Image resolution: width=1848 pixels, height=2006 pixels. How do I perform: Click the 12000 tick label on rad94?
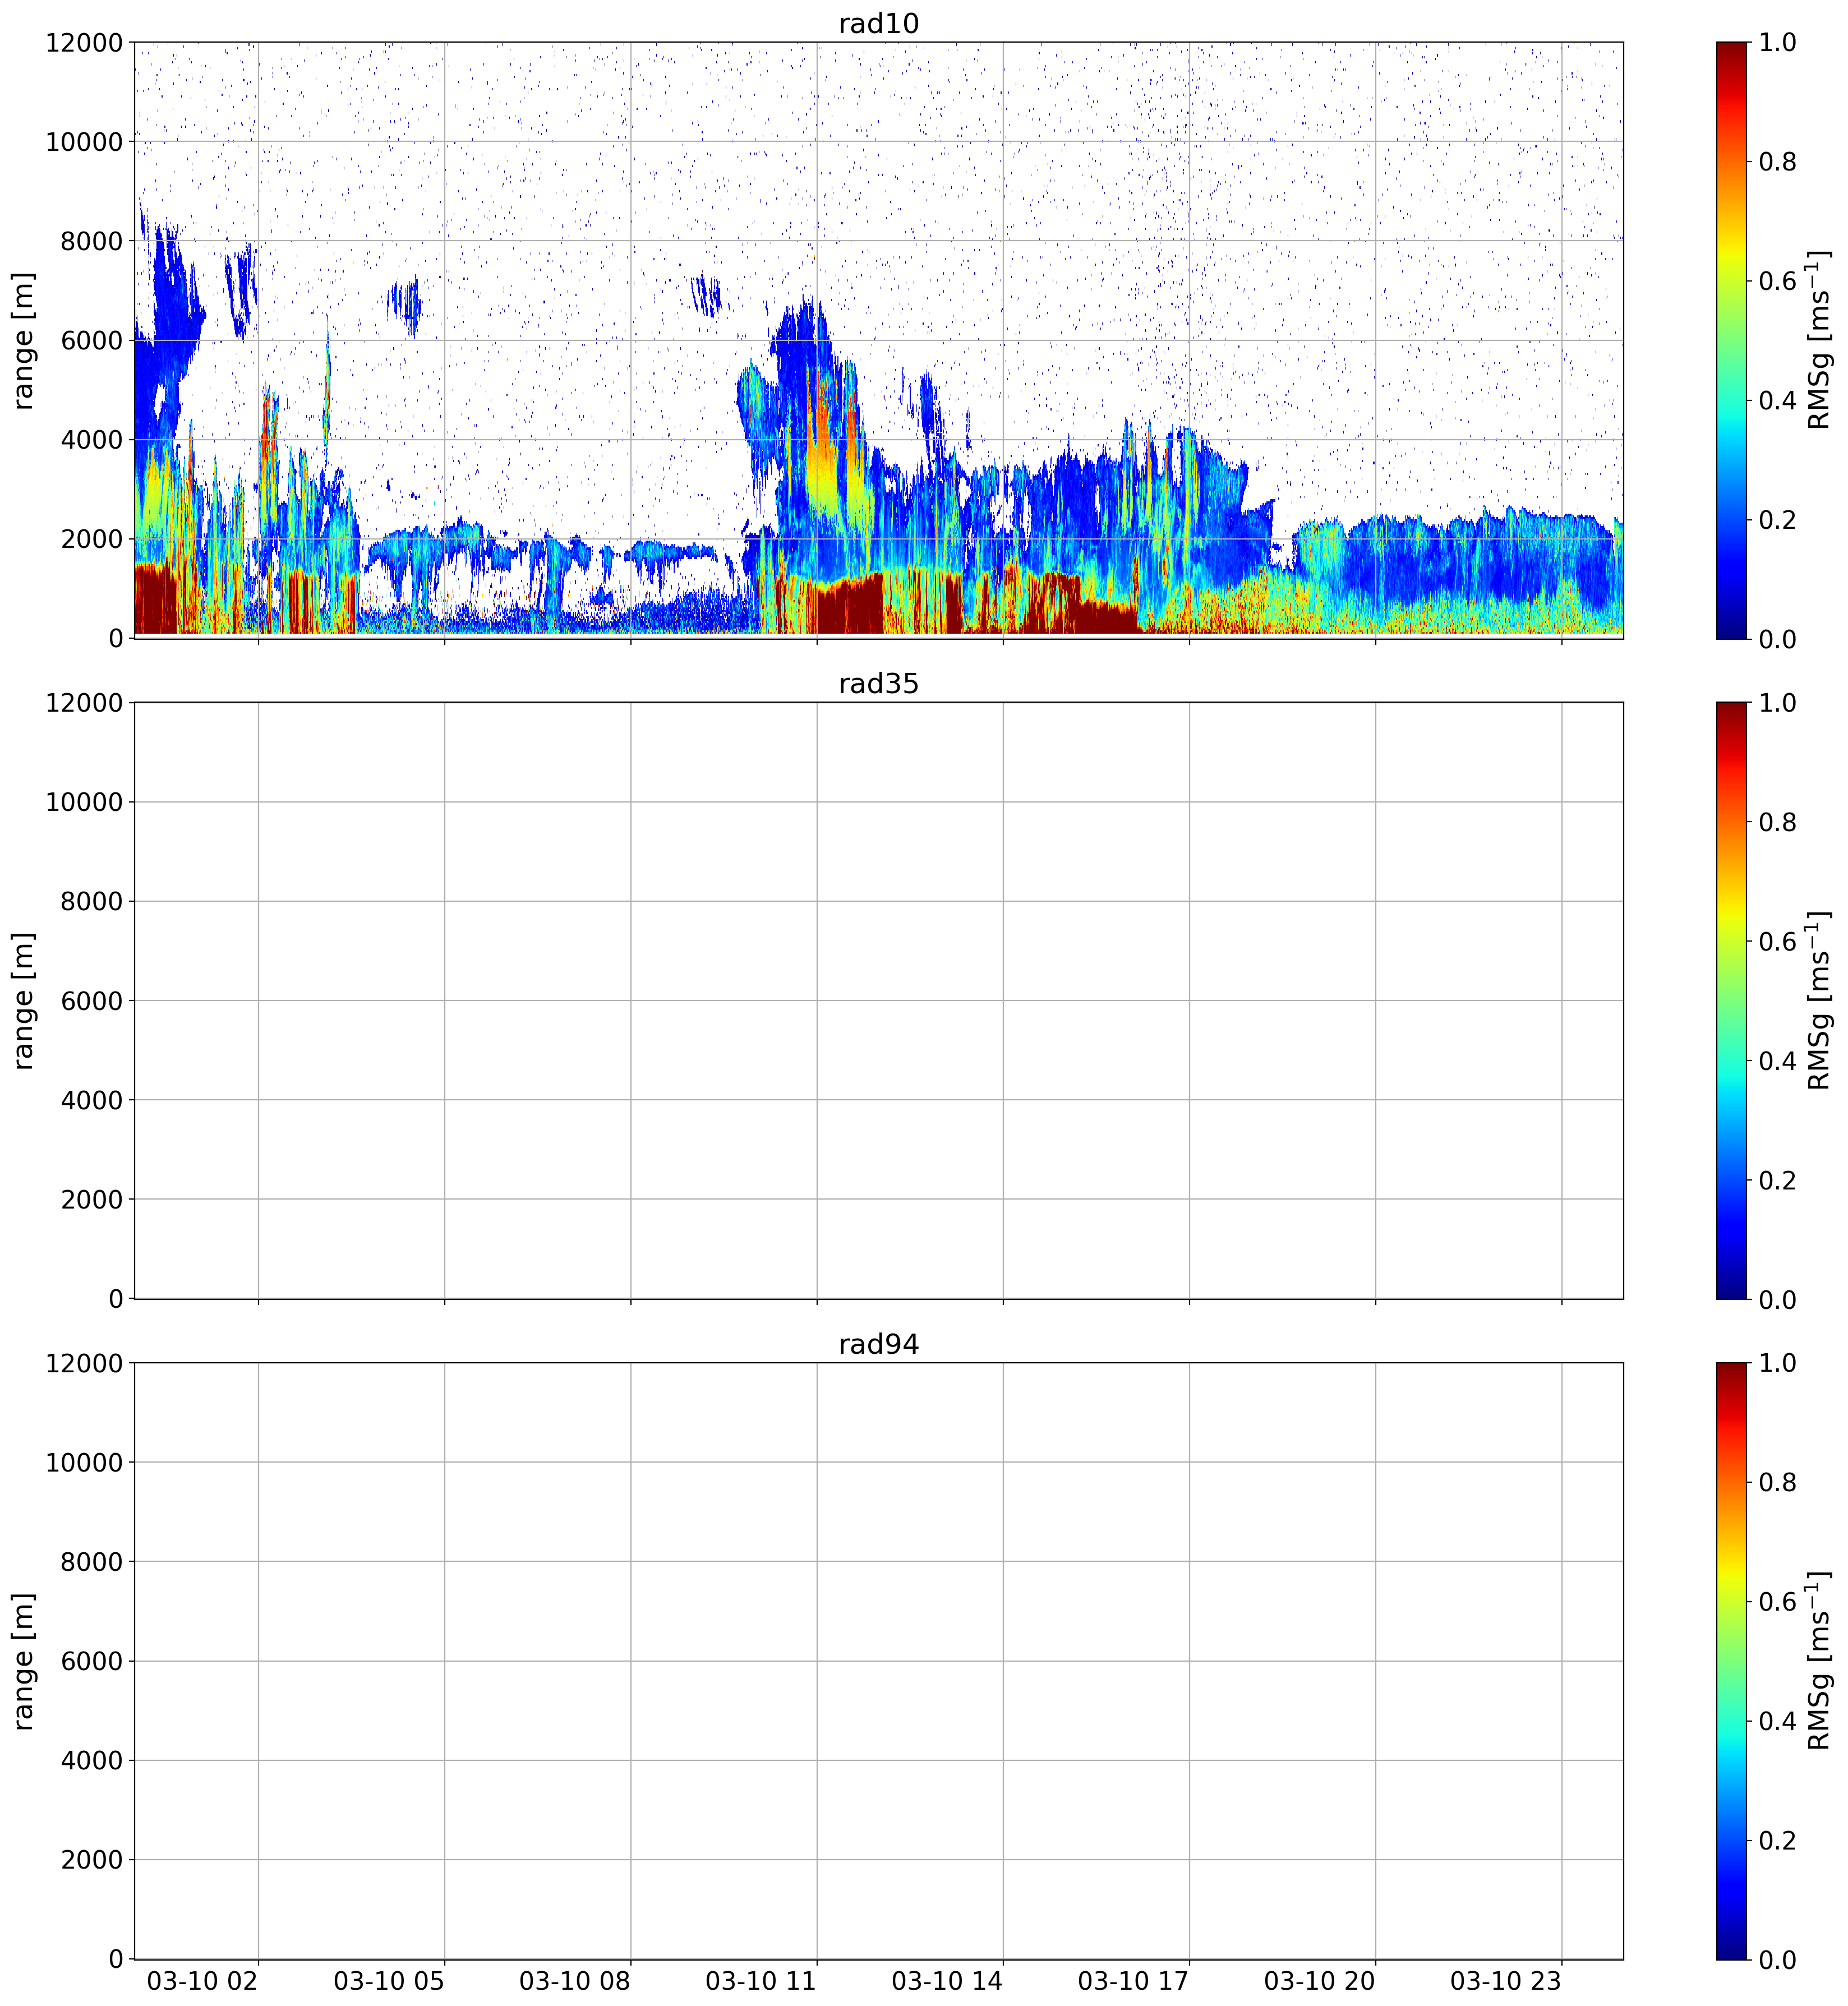[x=84, y=1363]
